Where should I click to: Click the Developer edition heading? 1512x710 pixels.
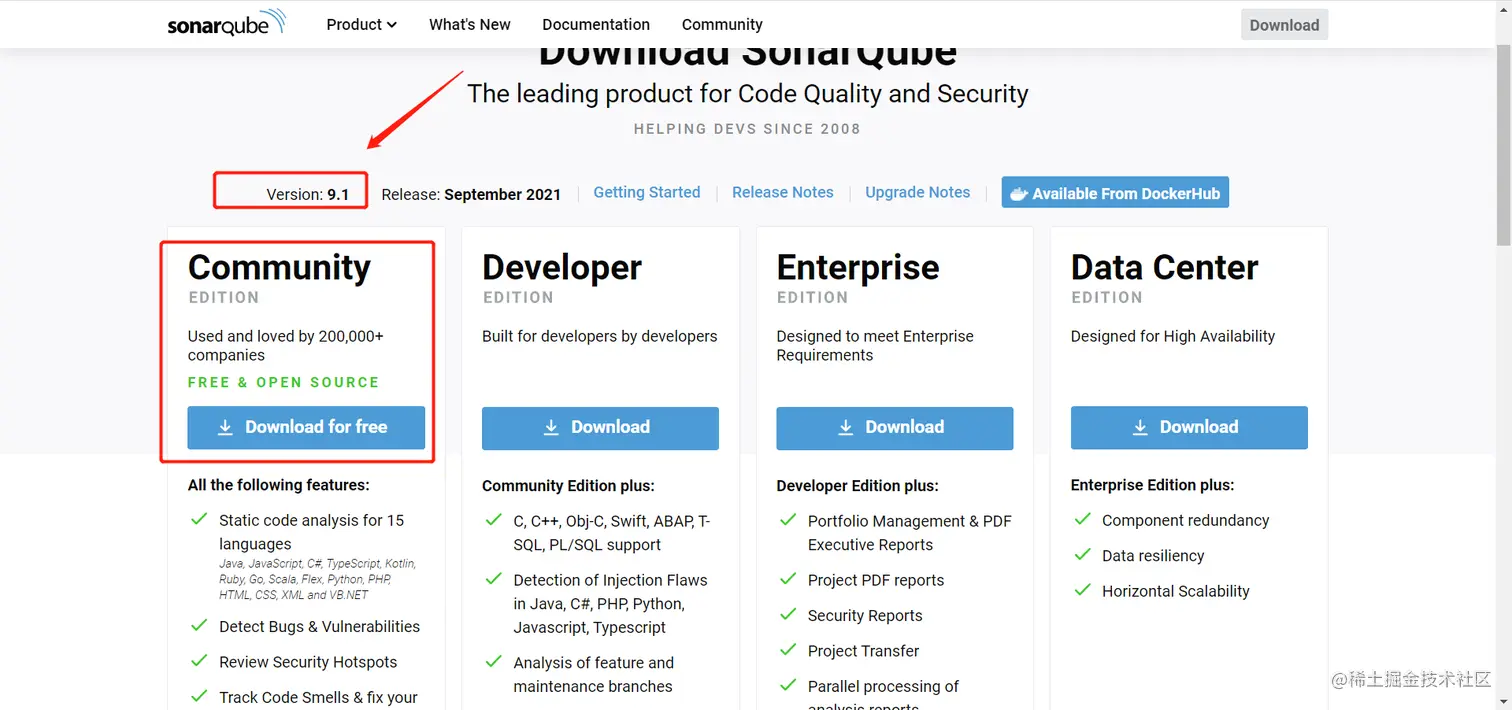pos(562,268)
